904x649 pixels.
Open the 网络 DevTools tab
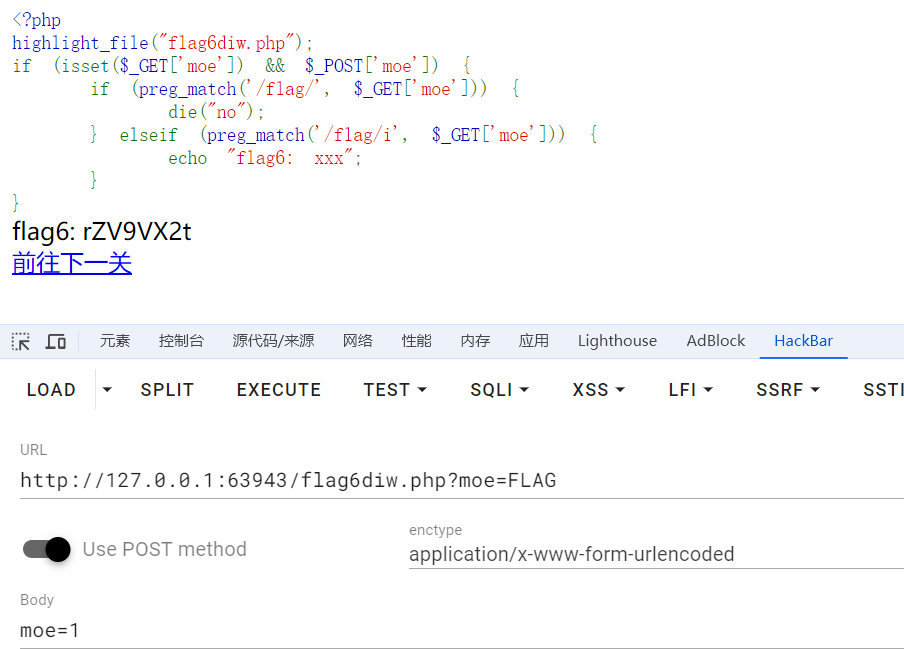pyautogui.click(x=358, y=341)
